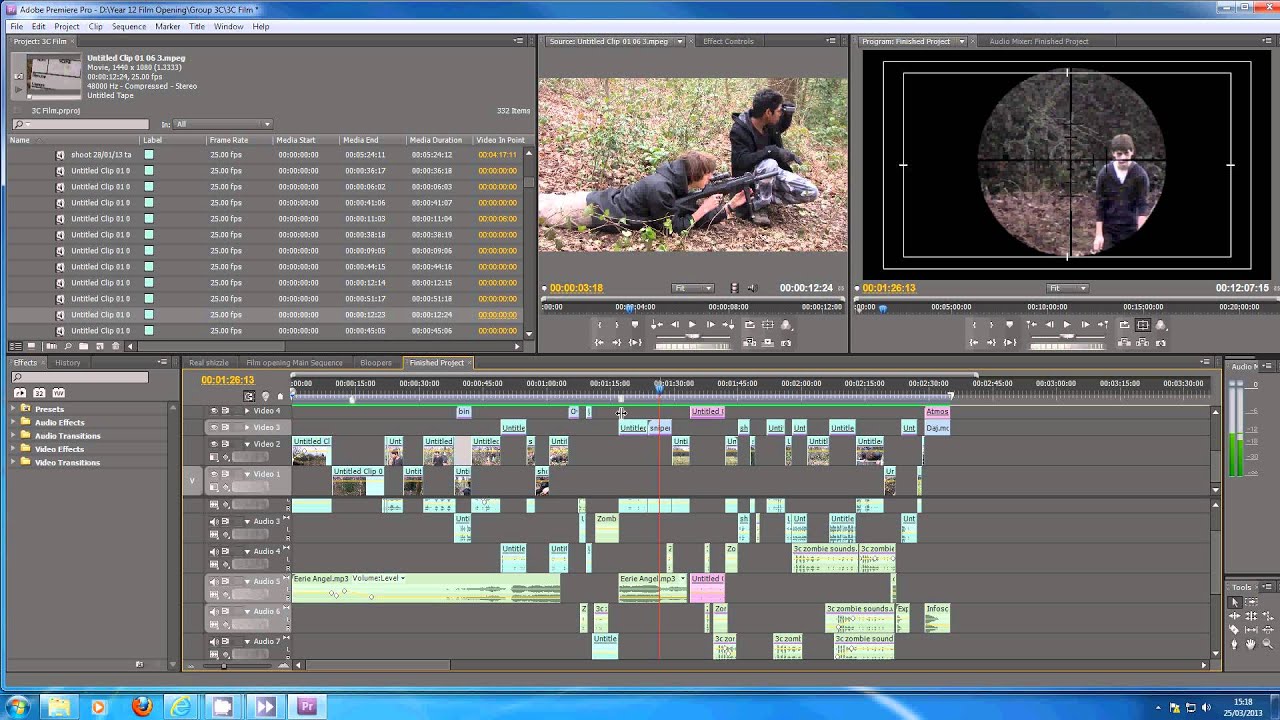Click the Set Encore Chapter Marker icon
Viewport: 1280px width, 720px height.
265,396
